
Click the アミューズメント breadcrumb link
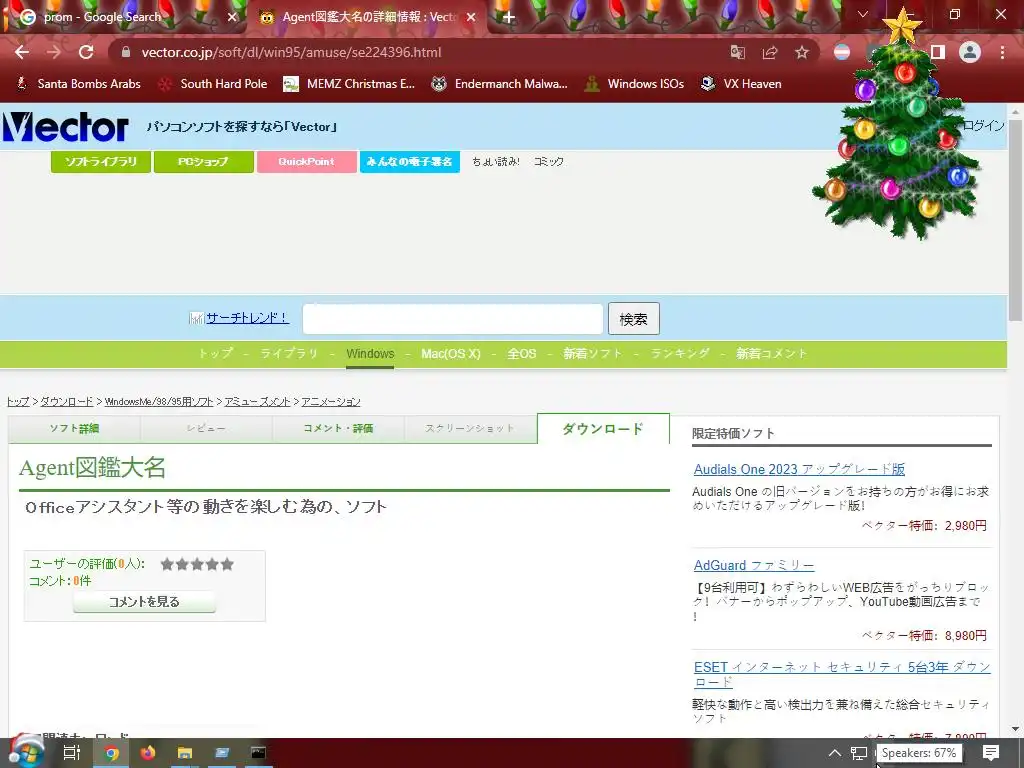[257, 402]
